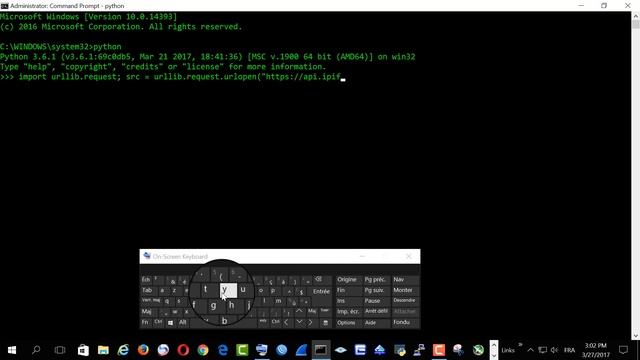Toggle the left Ctrl key
Image resolution: width=640 pixels, height=360 pixels.
158,322
